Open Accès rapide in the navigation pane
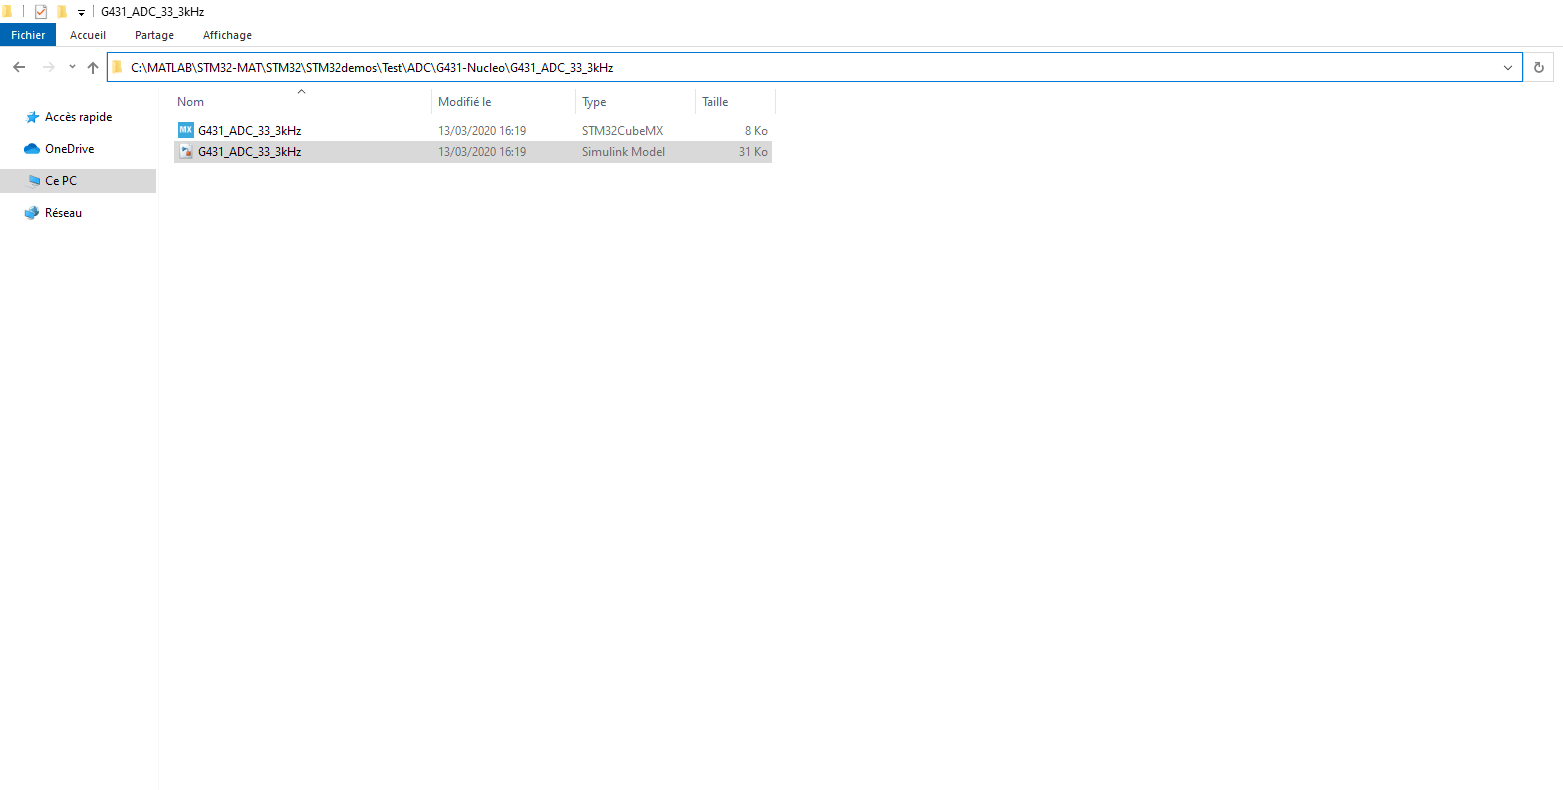 78,117
